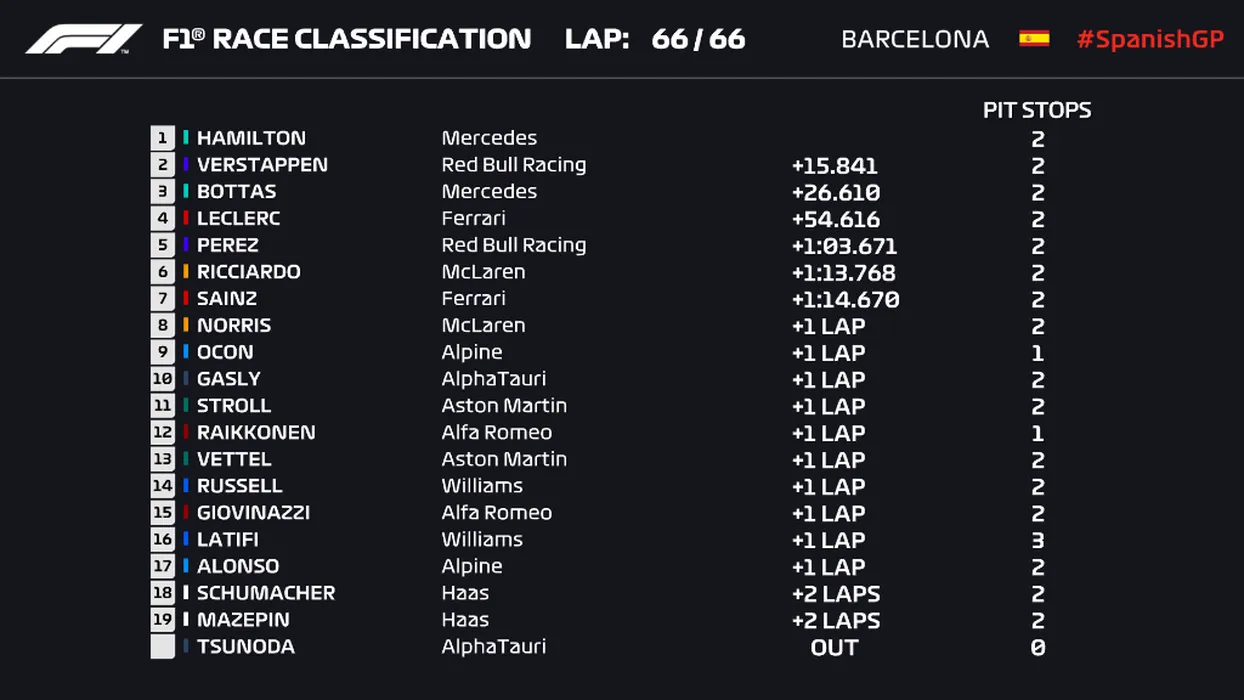The image size is (1244, 700).
Task: Click the position 1 number badge
Action: coord(162,138)
